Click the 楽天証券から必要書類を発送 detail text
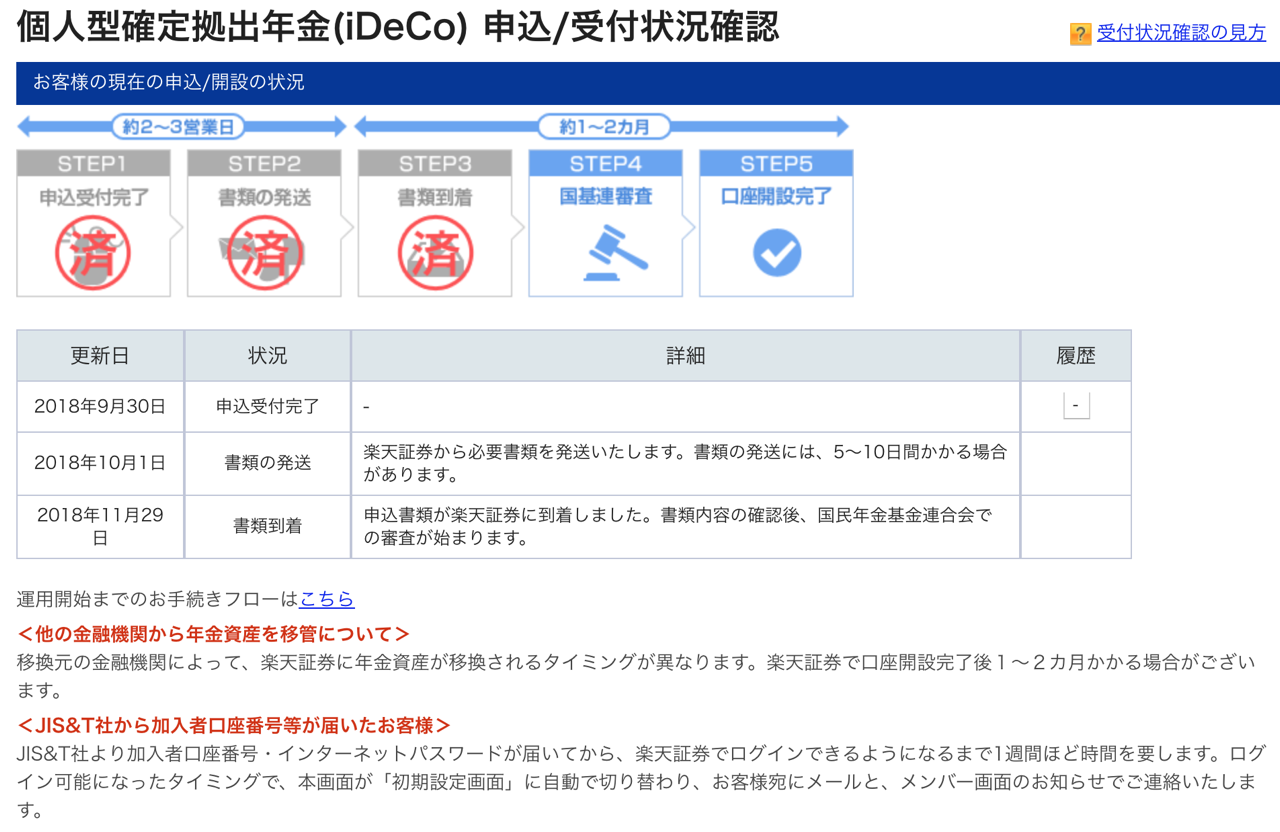Screen dimensions: 1280x832 tap(685, 463)
